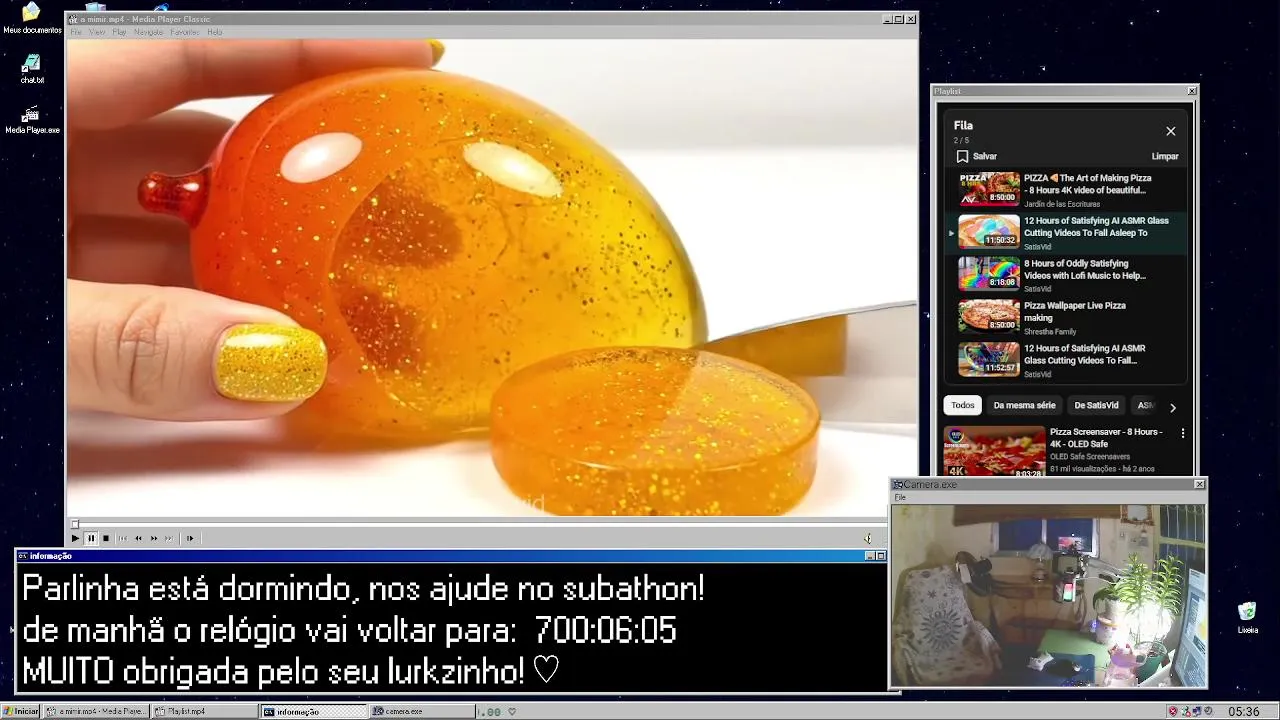Click channel name 'Shrestha Family'
This screenshot has height=720, width=1280.
tap(1049, 332)
